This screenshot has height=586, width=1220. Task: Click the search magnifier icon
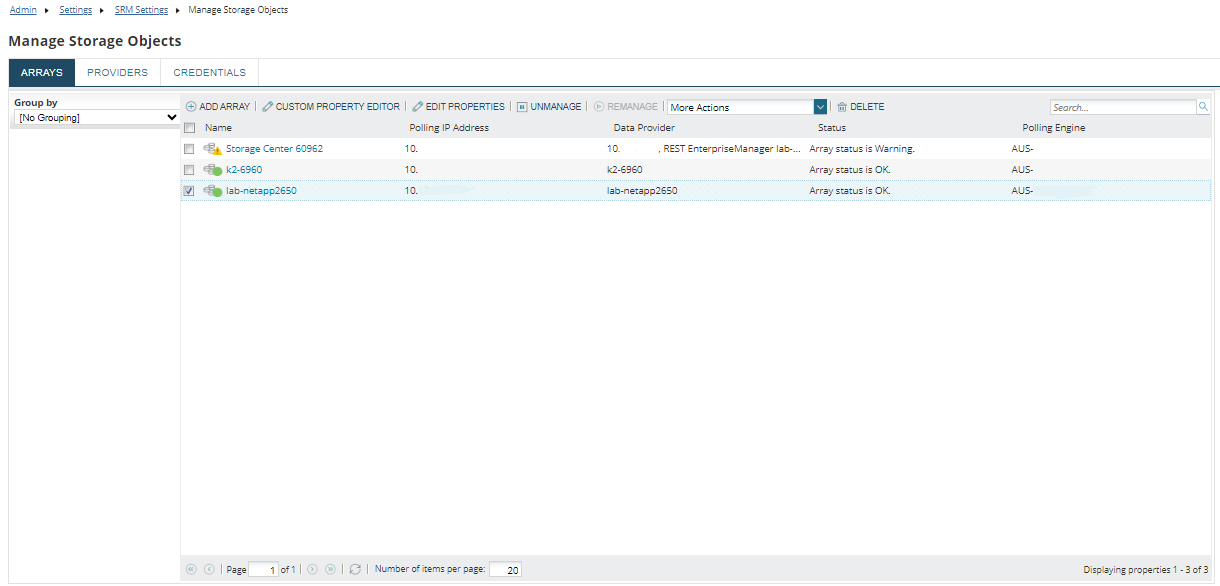[1203, 106]
